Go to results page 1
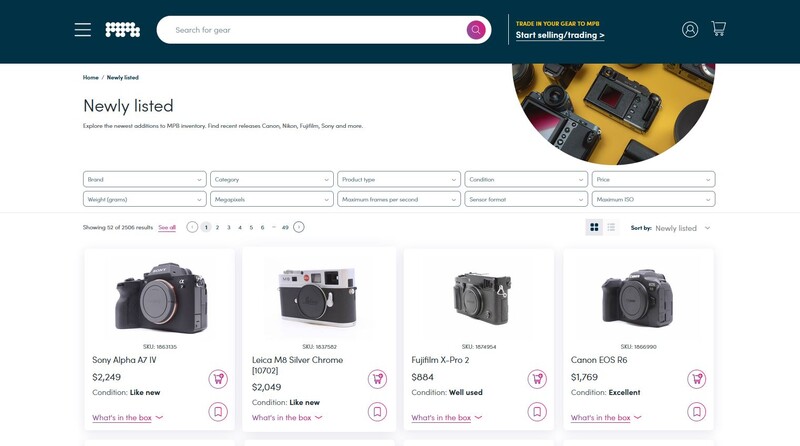The height and width of the screenshot is (446, 800). click(x=206, y=227)
